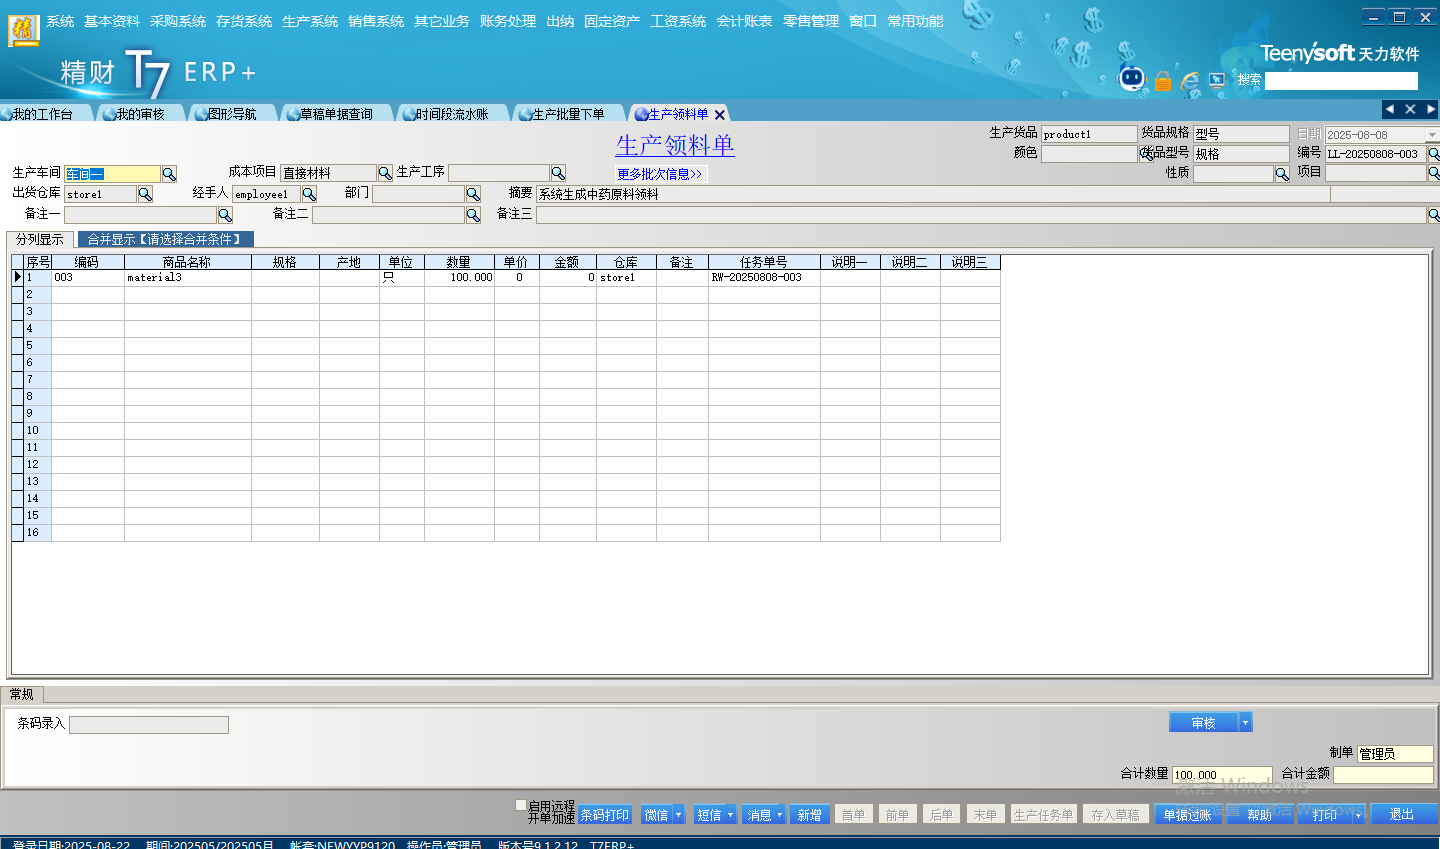
Task: Click the orange lock icon
Action: (1163, 81)
